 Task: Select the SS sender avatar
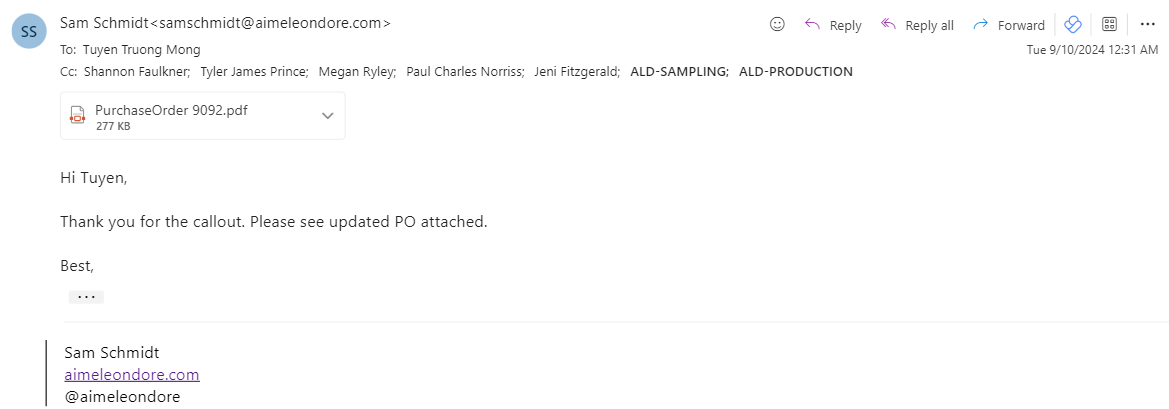pos(30,32)
